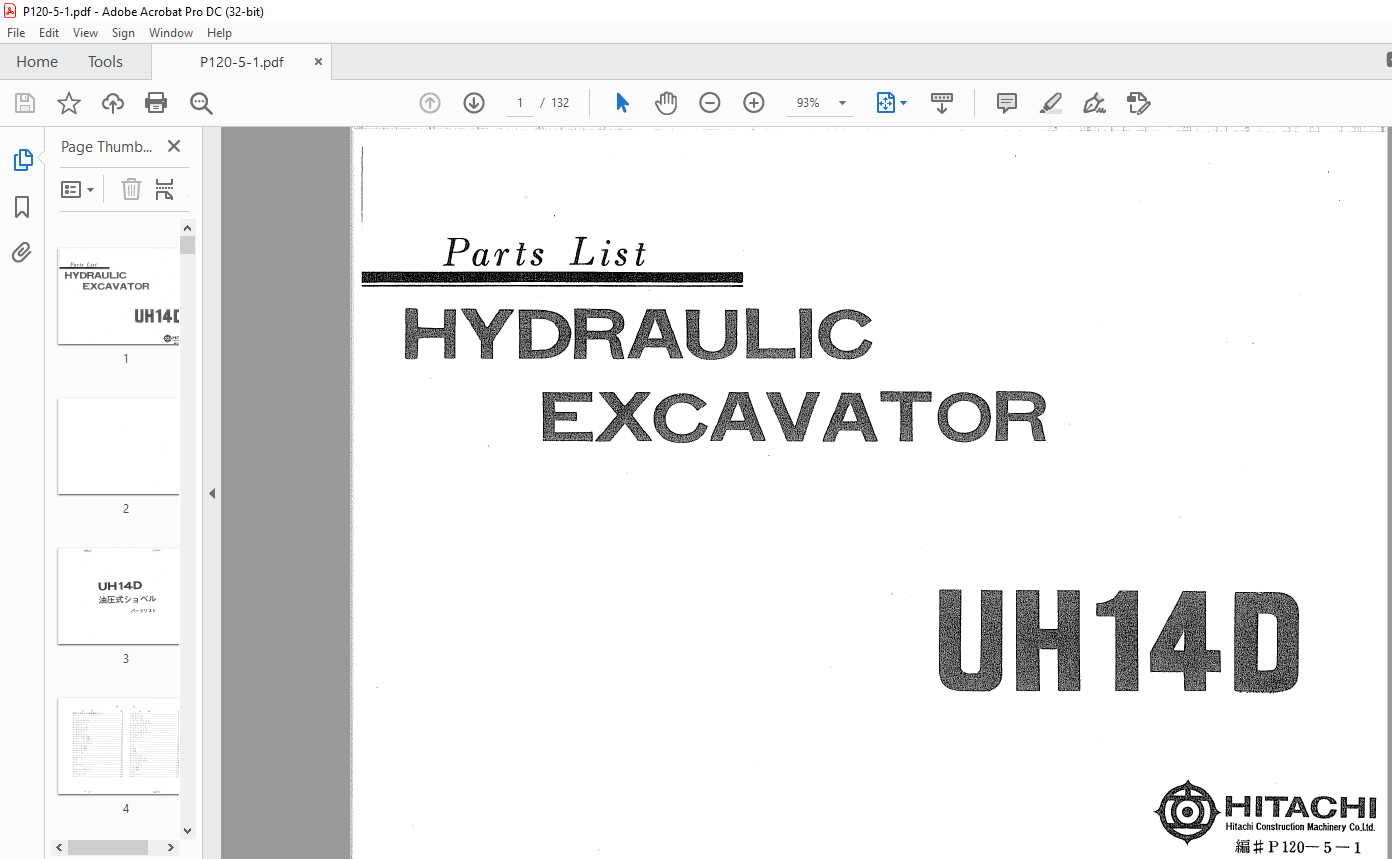Activate the Hand pan tool
Screen dimensions: 1392x859
666,103
